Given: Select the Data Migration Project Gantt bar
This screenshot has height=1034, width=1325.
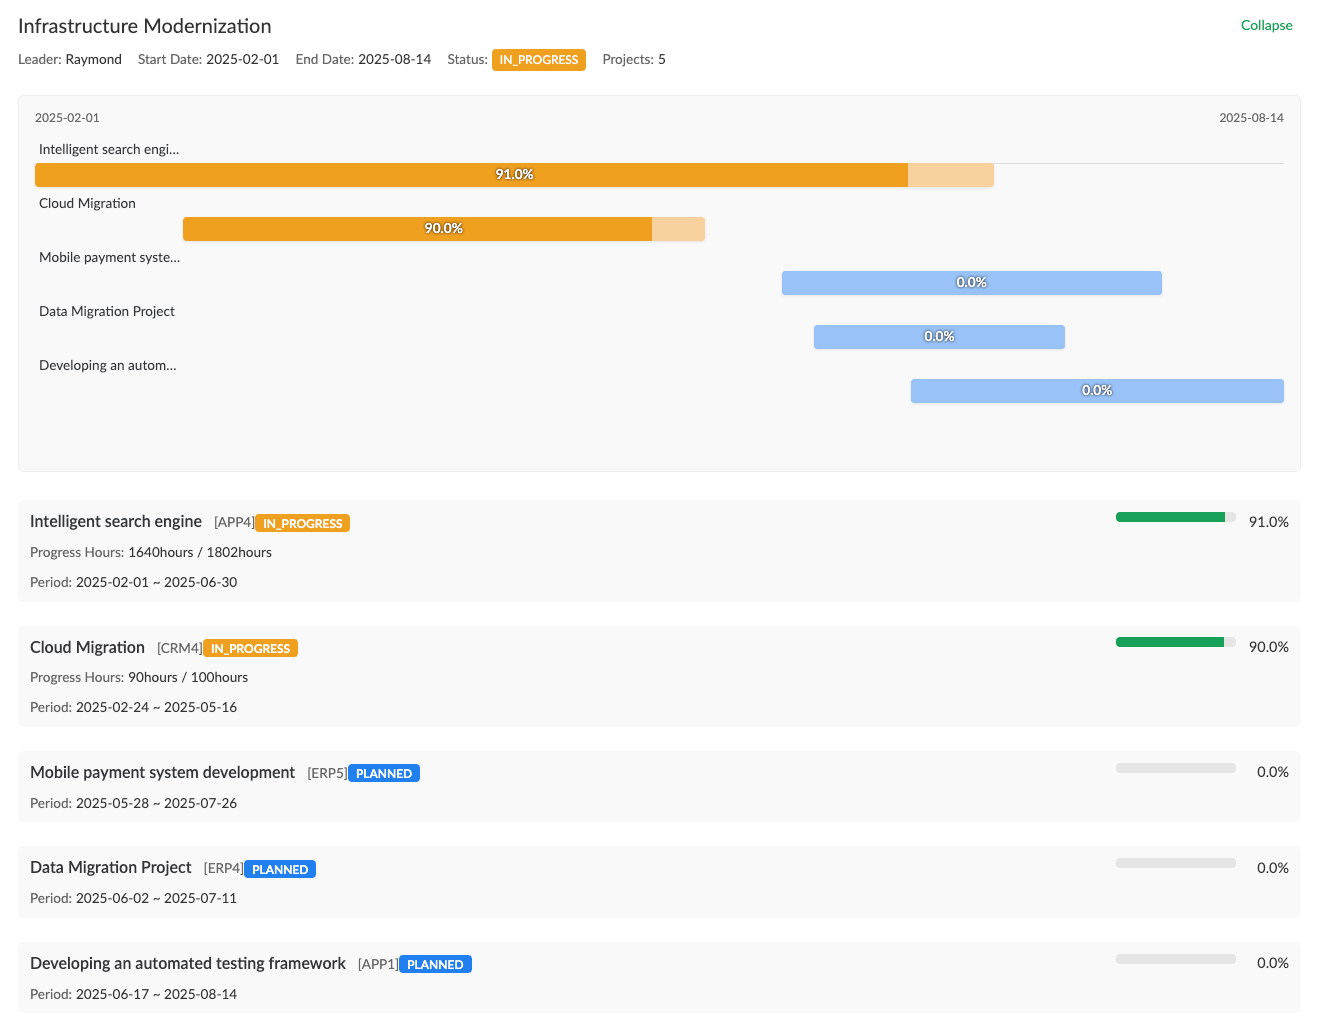Looking at the screenshot, I should click(938, 337).
